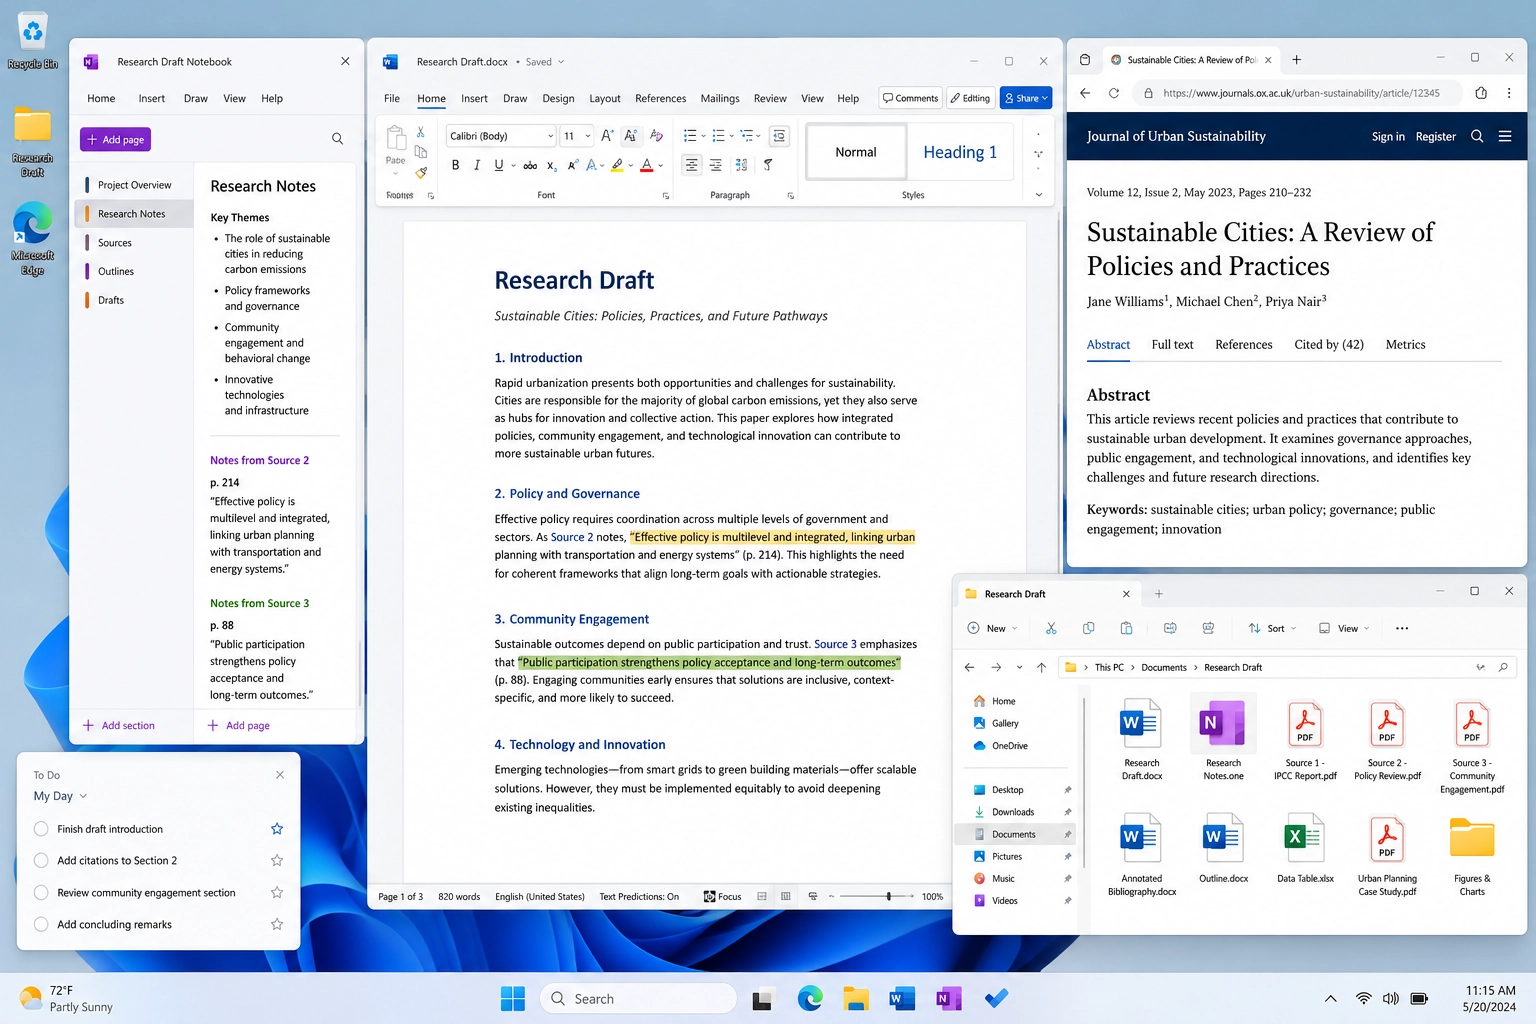The height and width of the screenshot is (1024, 1536).
Task: Click the Show paragraph marks icon
Action: (768, 165)
